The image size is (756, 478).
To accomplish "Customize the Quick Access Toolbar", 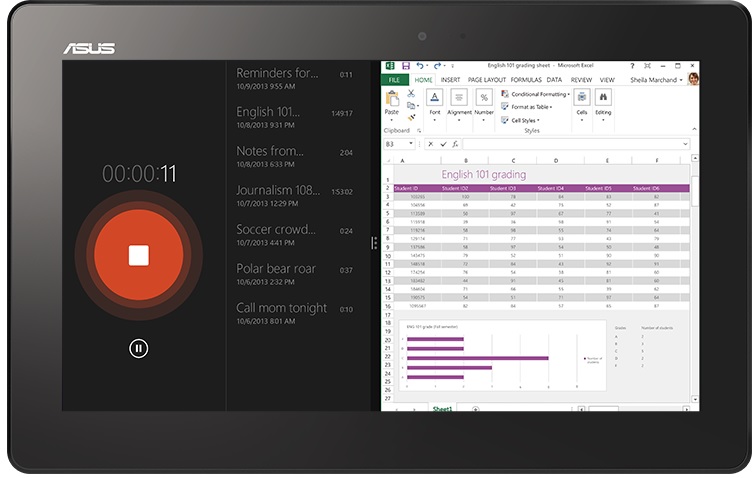I will tap(453, 66).
